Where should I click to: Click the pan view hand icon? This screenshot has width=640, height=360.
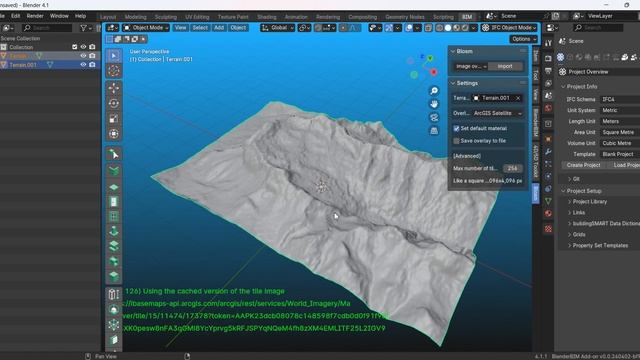434,104
